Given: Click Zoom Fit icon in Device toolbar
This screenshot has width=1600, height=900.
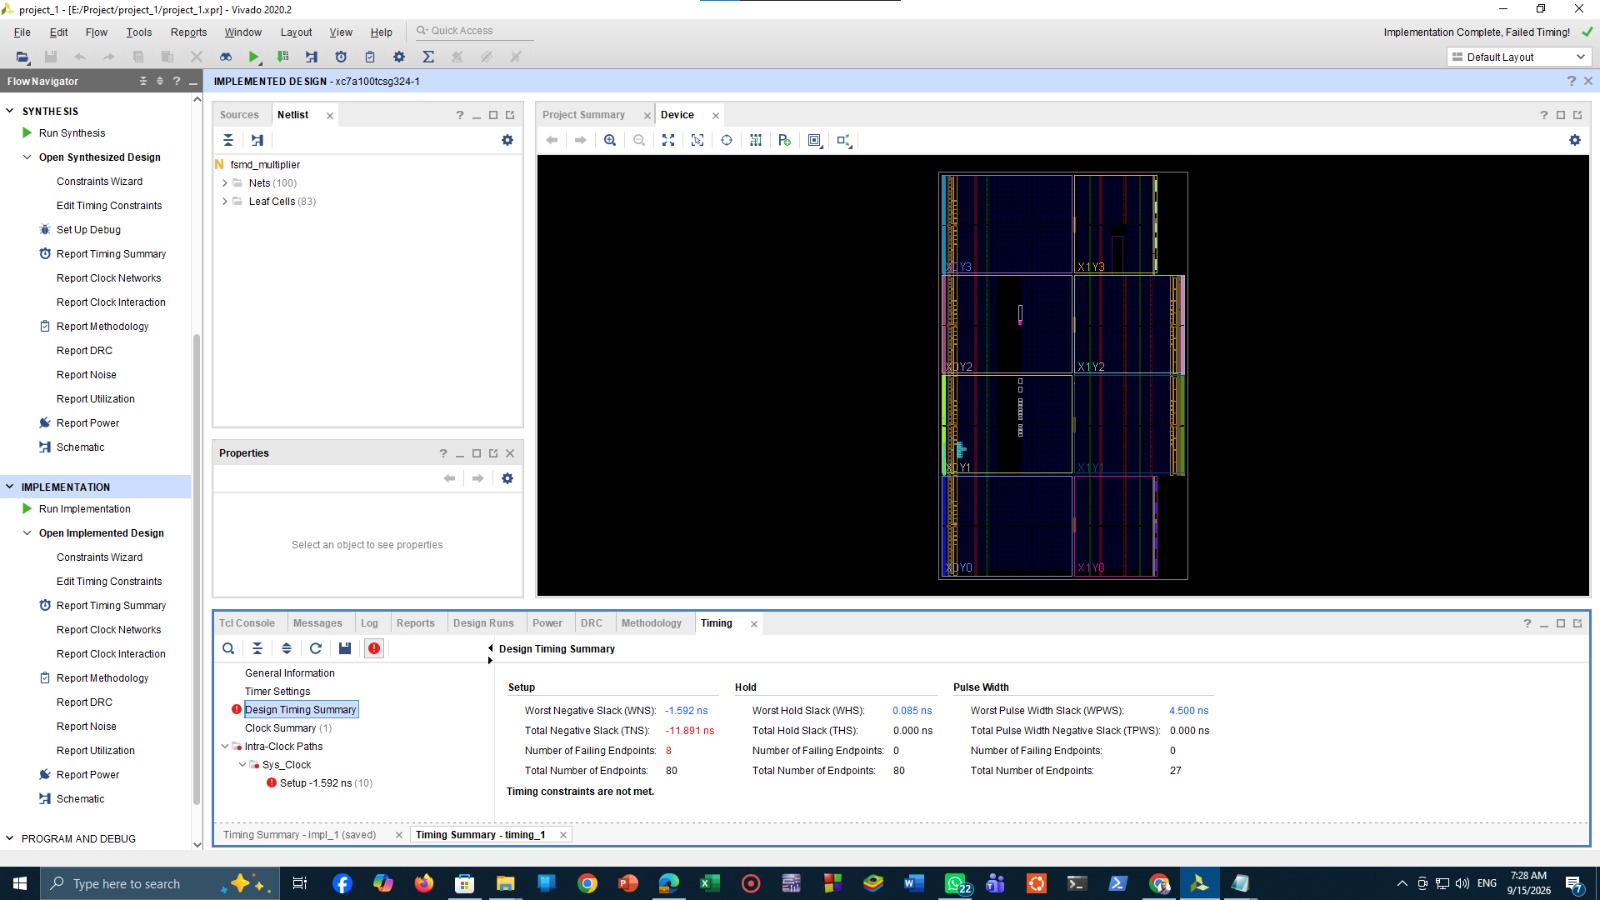Looking at the screenshot, I should pos(668,140).
